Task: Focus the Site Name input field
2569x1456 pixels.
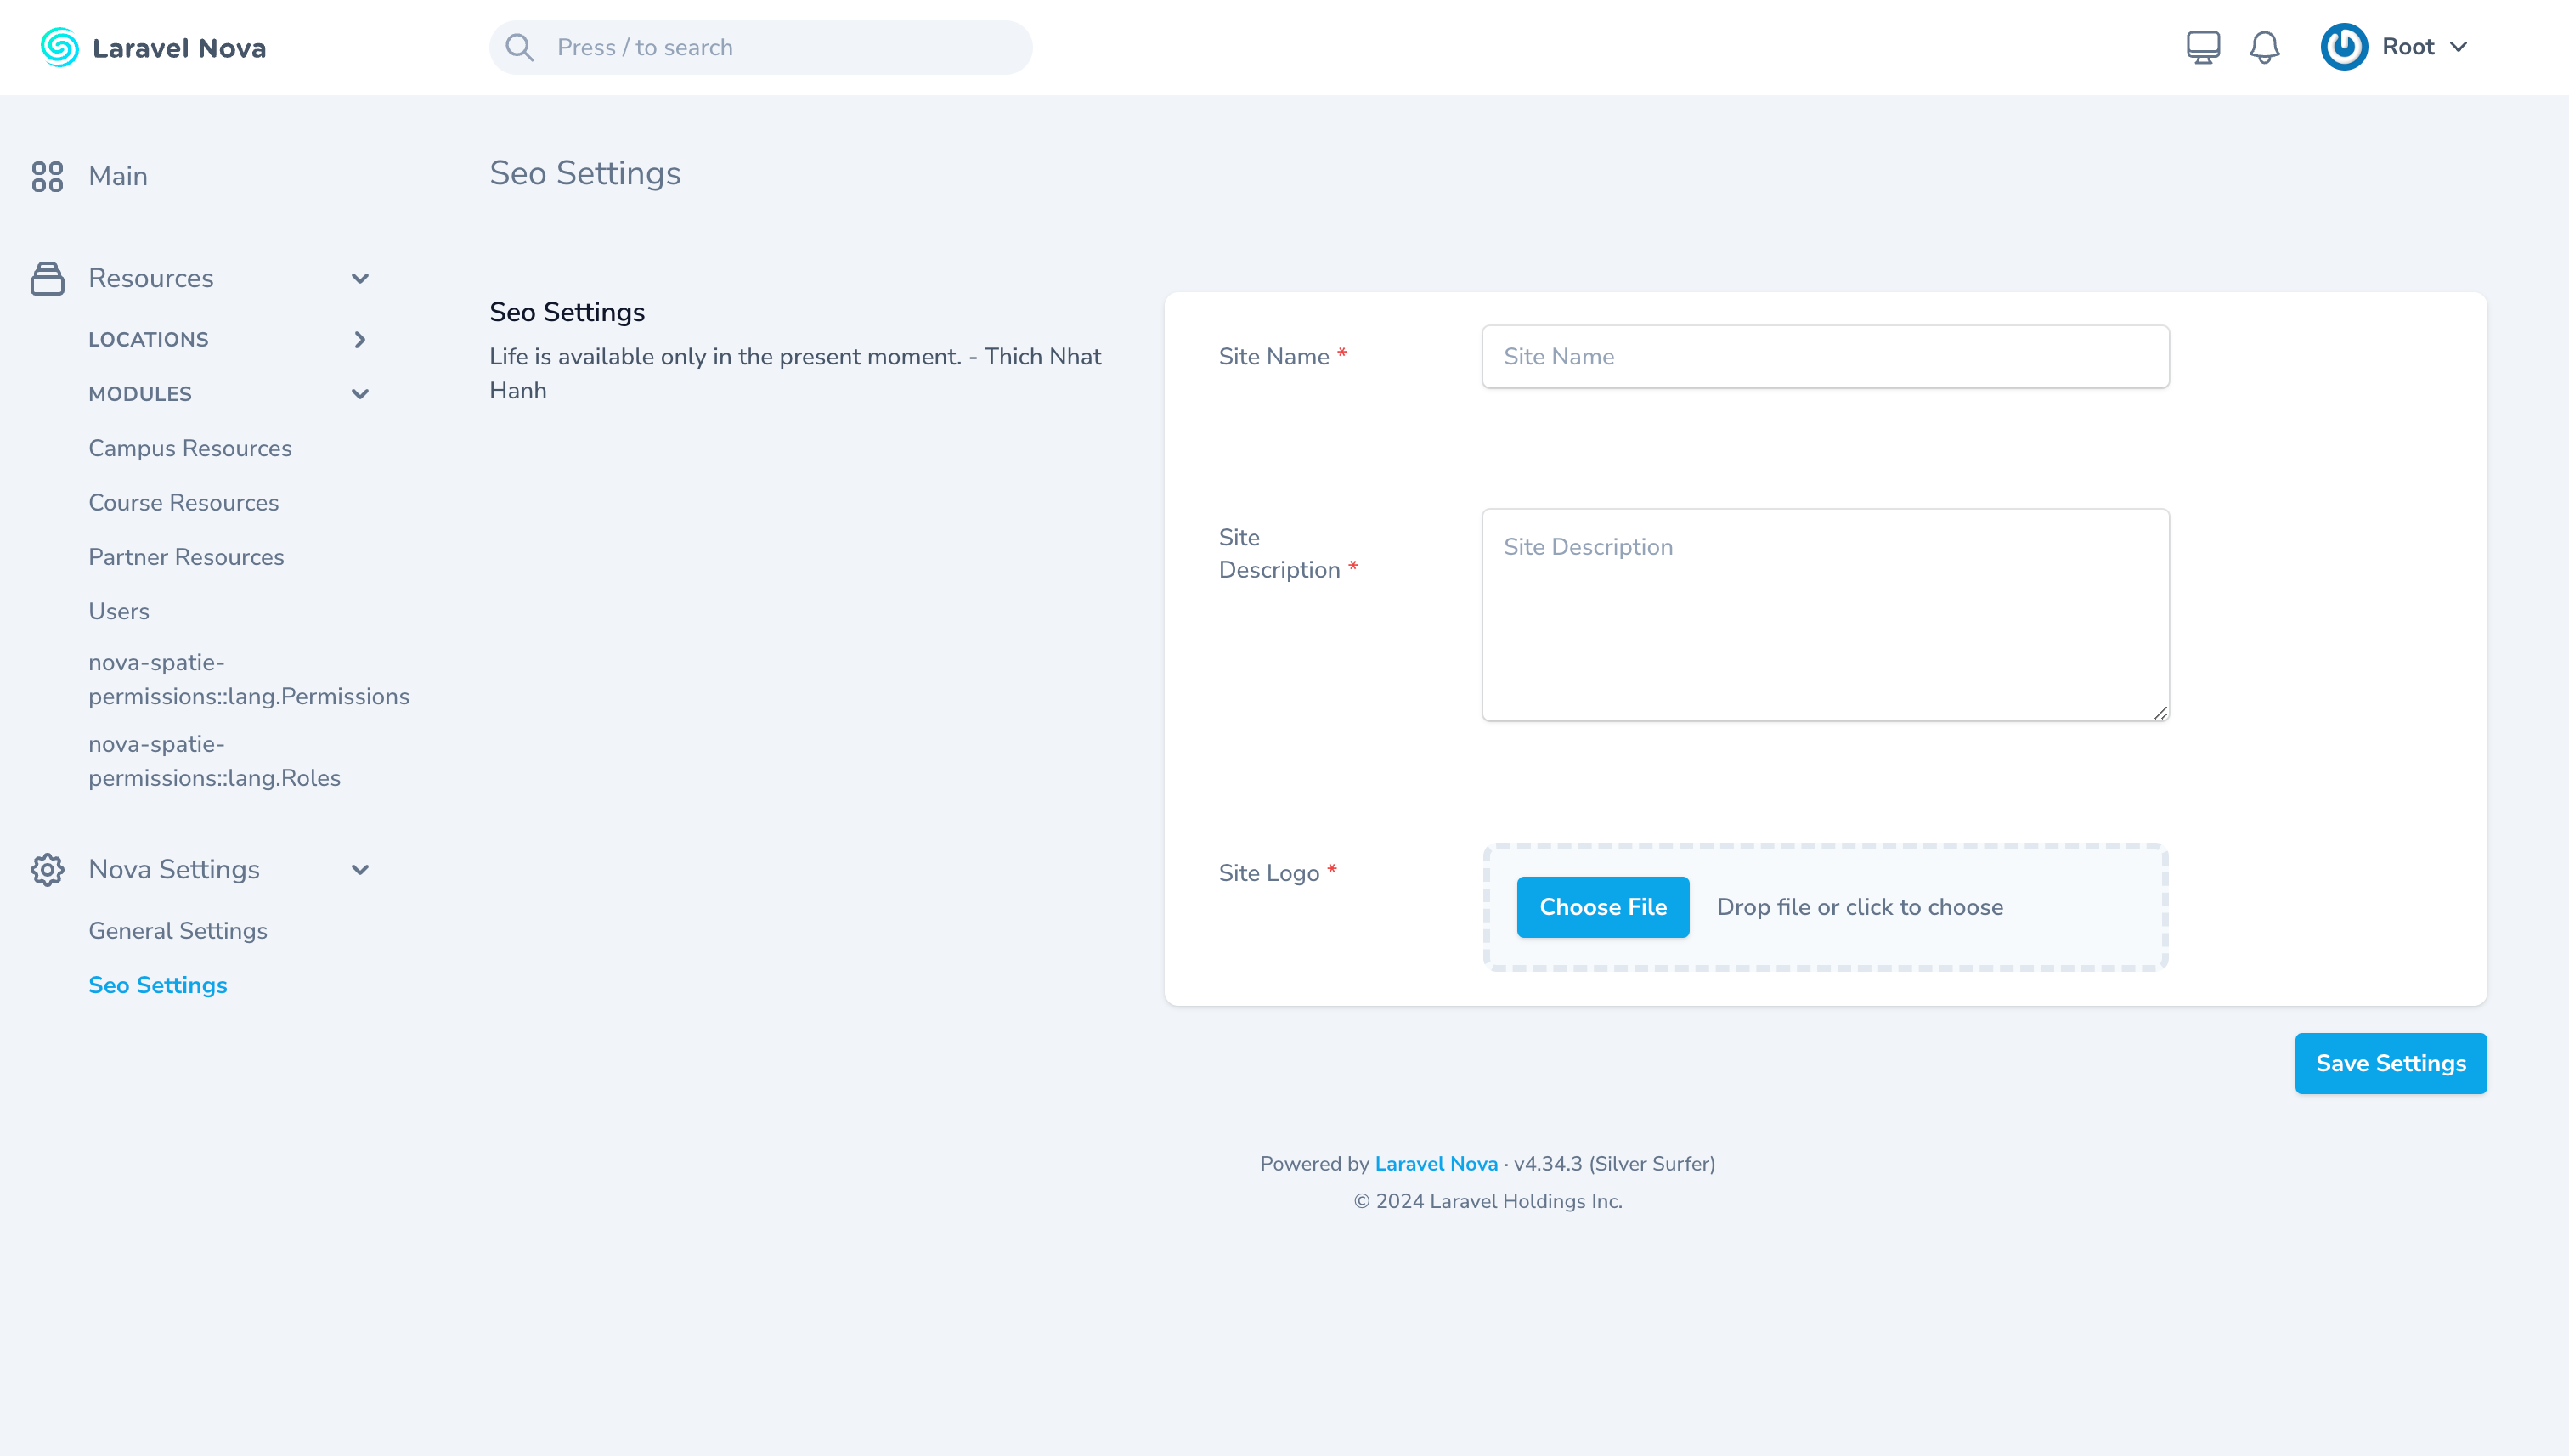Action: click(x=1825, y=356)
